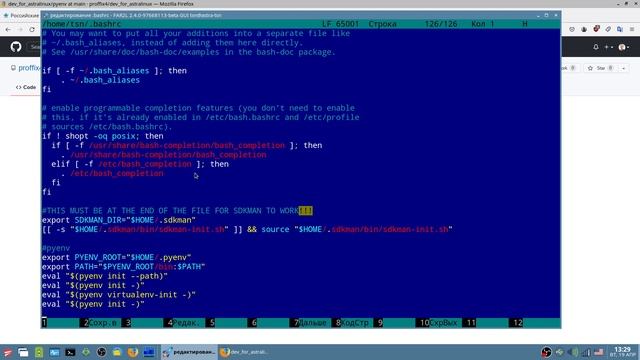This screenshot has height=360, width=640.
Task: Launch the terminal icon on taskbar
Action: (x=70, y=352)
